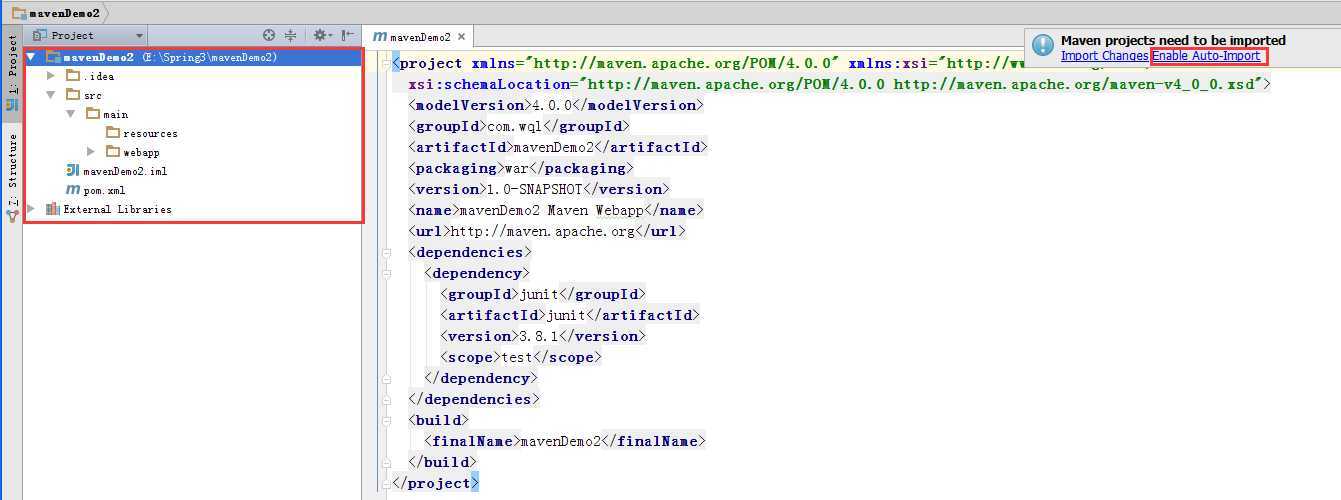Click the mavenDemo2 module icon in tree

point(53,57)
